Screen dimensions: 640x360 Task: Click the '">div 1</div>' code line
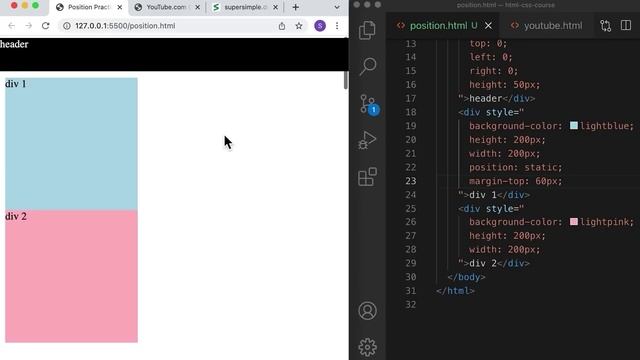tap(493, 195)
